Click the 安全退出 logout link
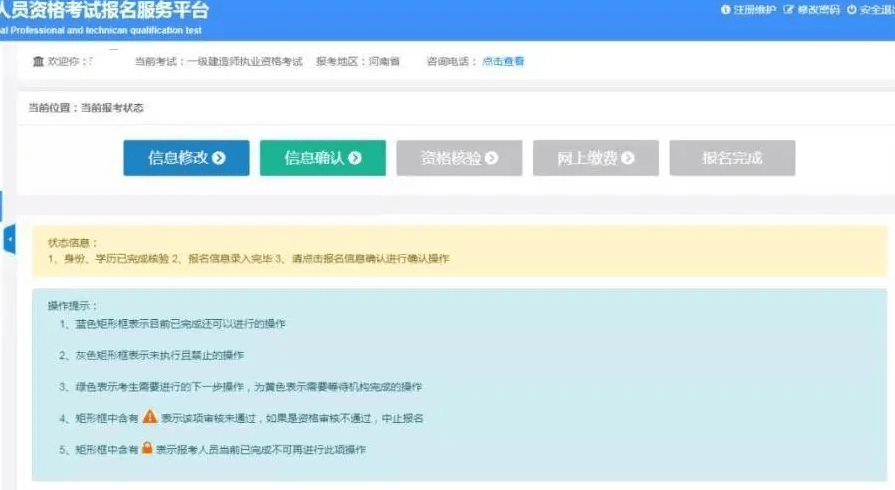Viewport: 895px width, 490px height. pos(877,10)
